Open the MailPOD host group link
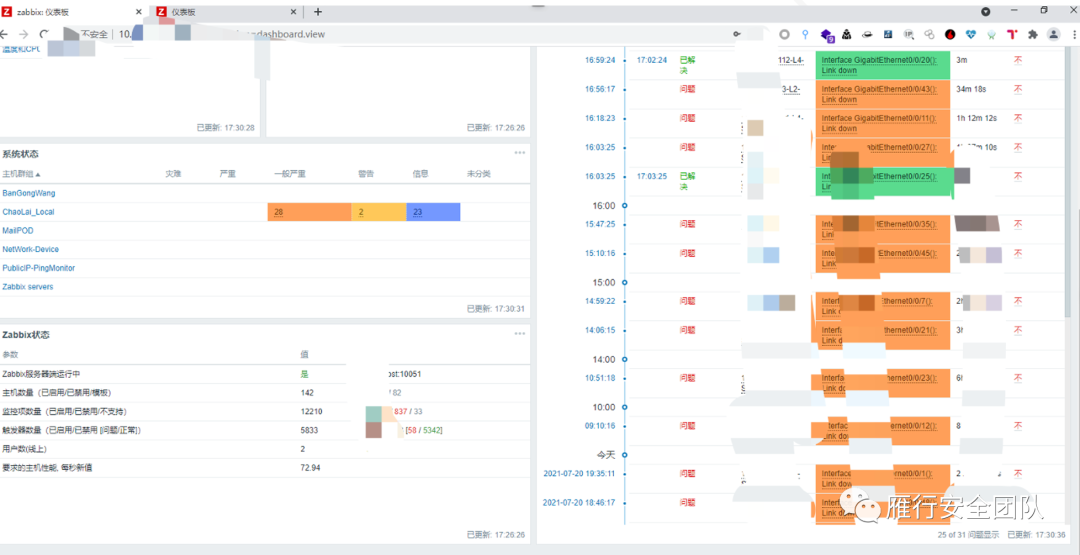This screenshot has height=555, width=1080. pos(18,231)
